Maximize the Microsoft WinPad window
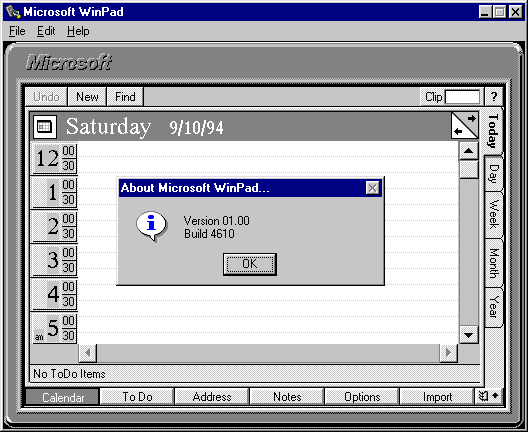 (500, 12)
